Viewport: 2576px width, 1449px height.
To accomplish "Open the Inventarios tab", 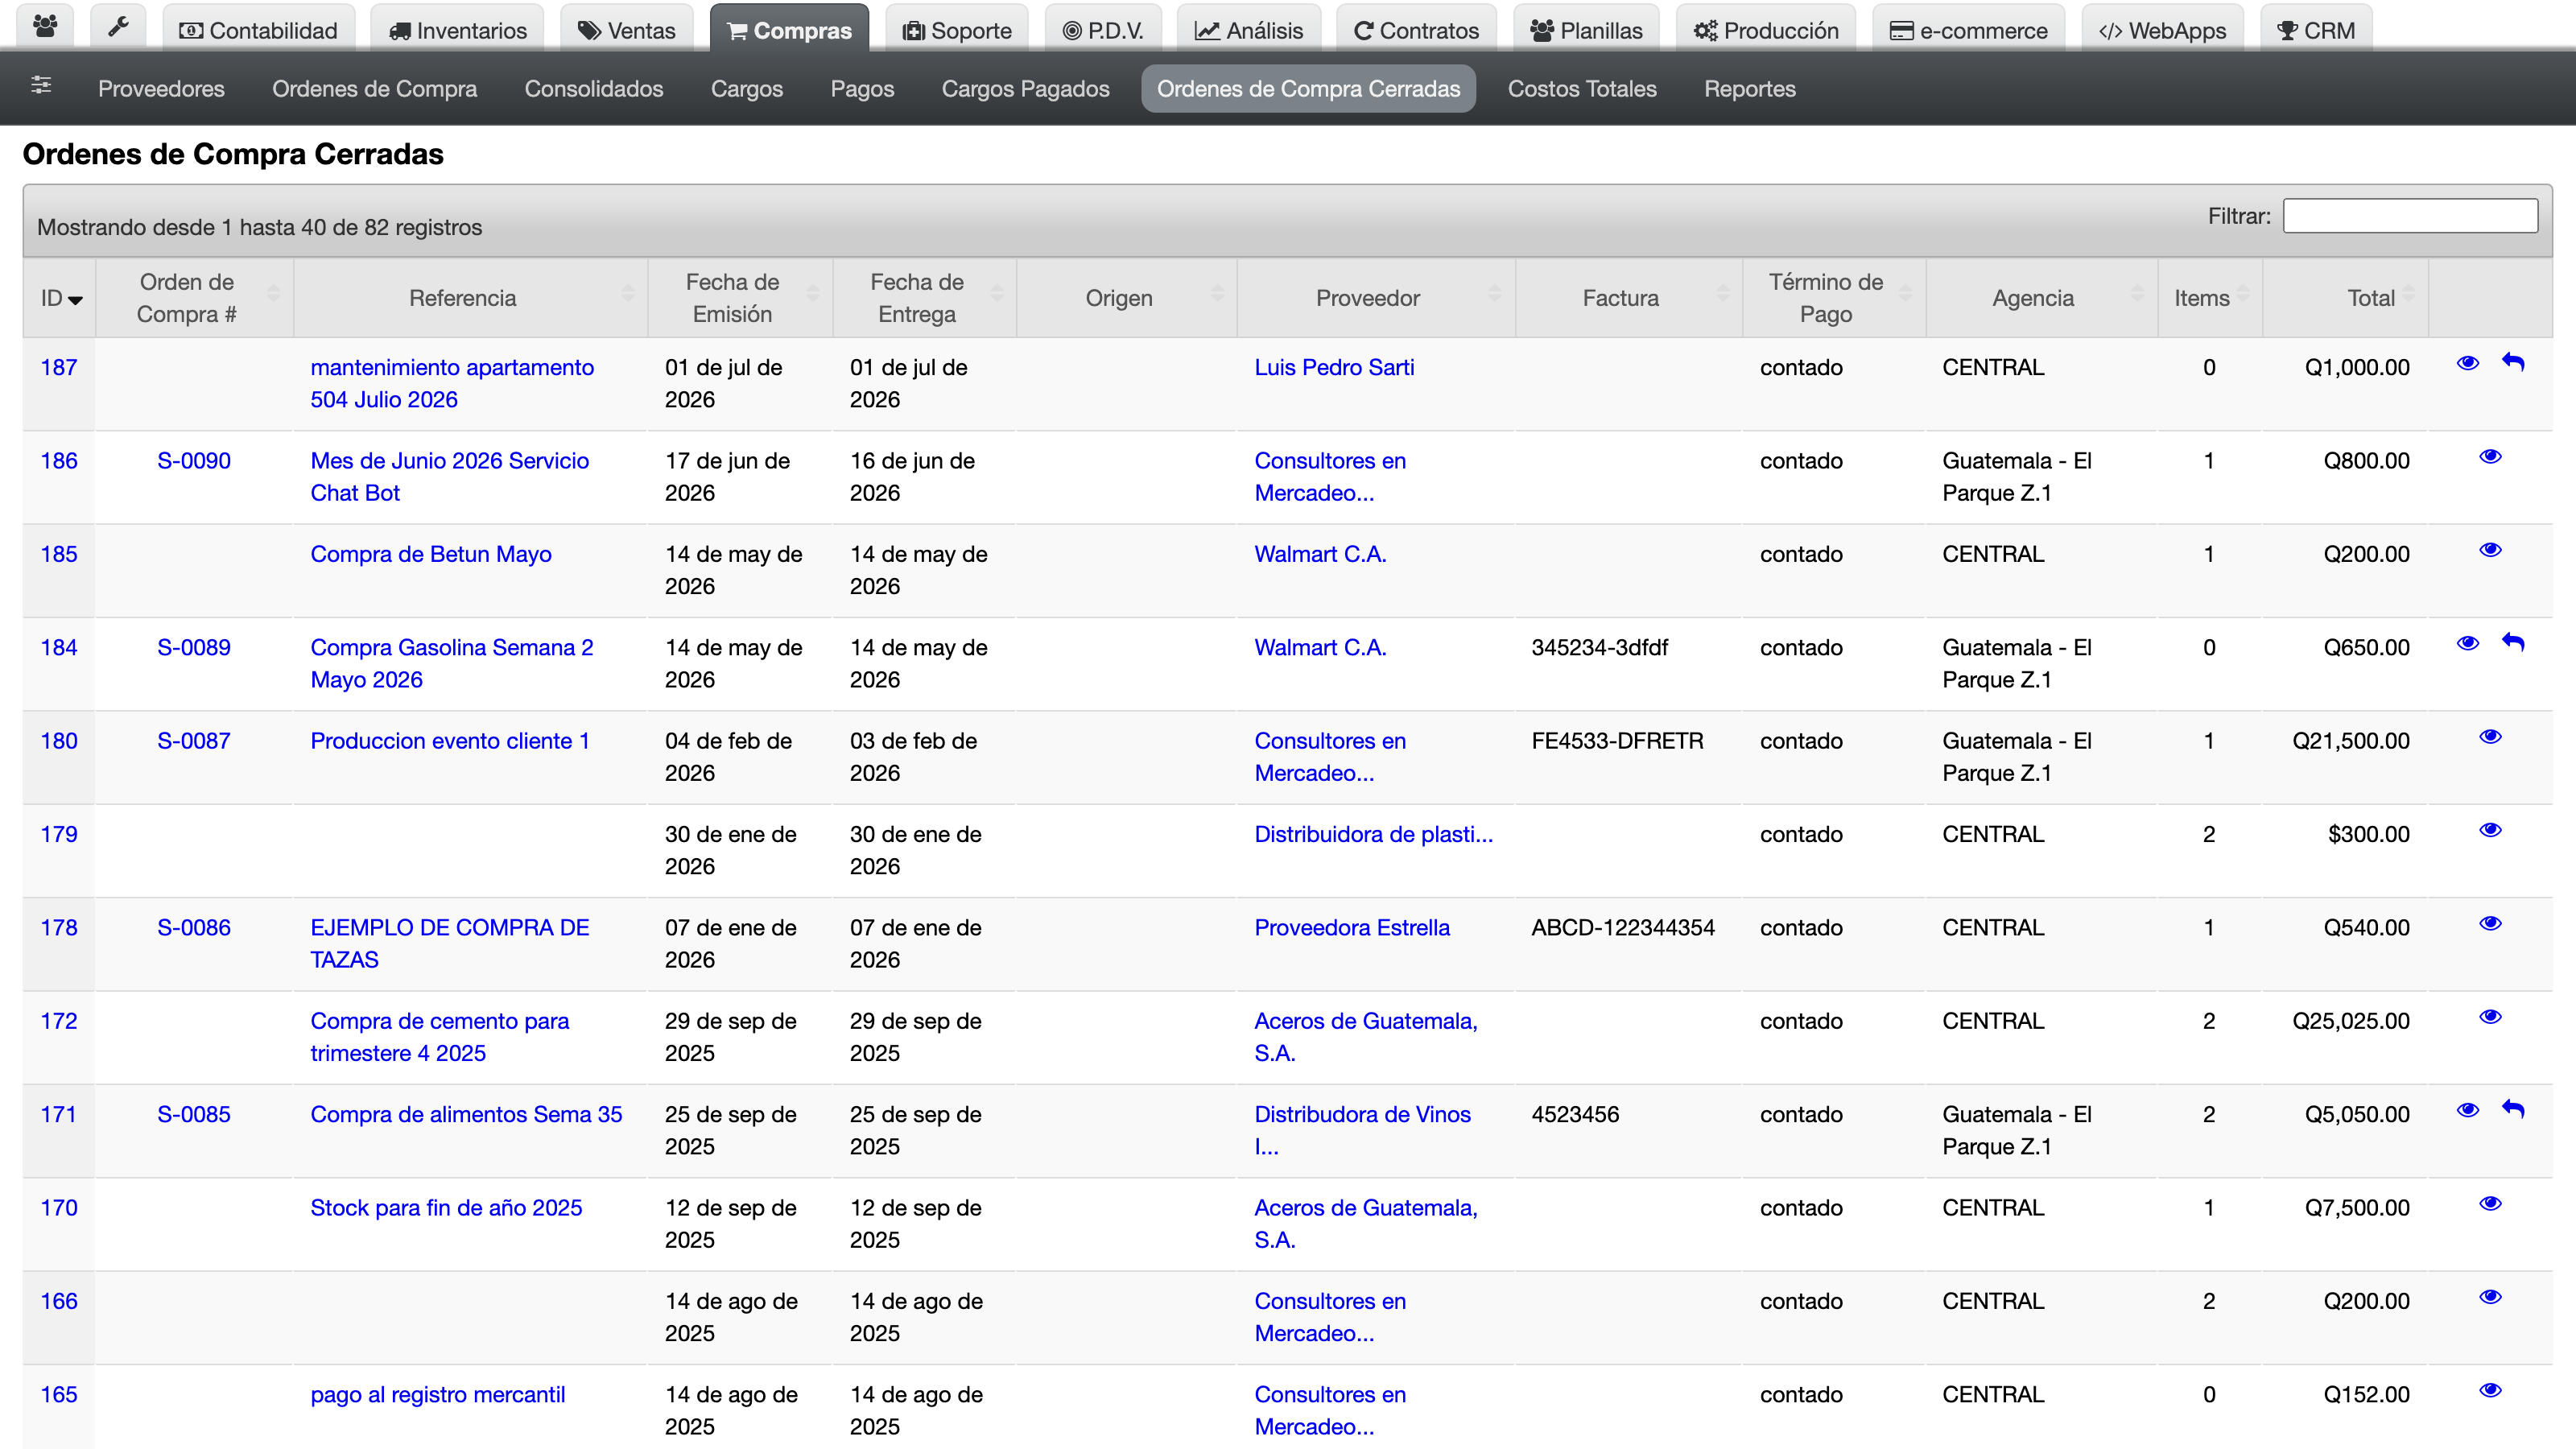I will (x=457, y=29).
